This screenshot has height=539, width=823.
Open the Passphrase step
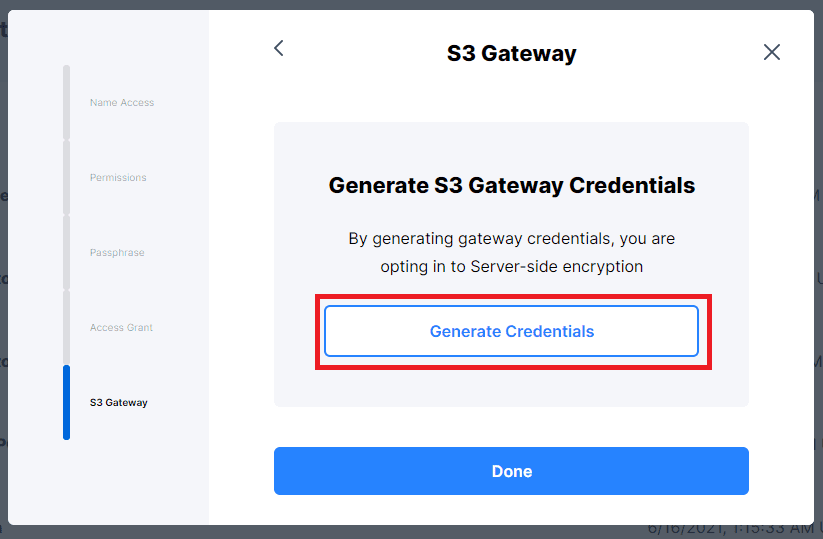[117, 252]
